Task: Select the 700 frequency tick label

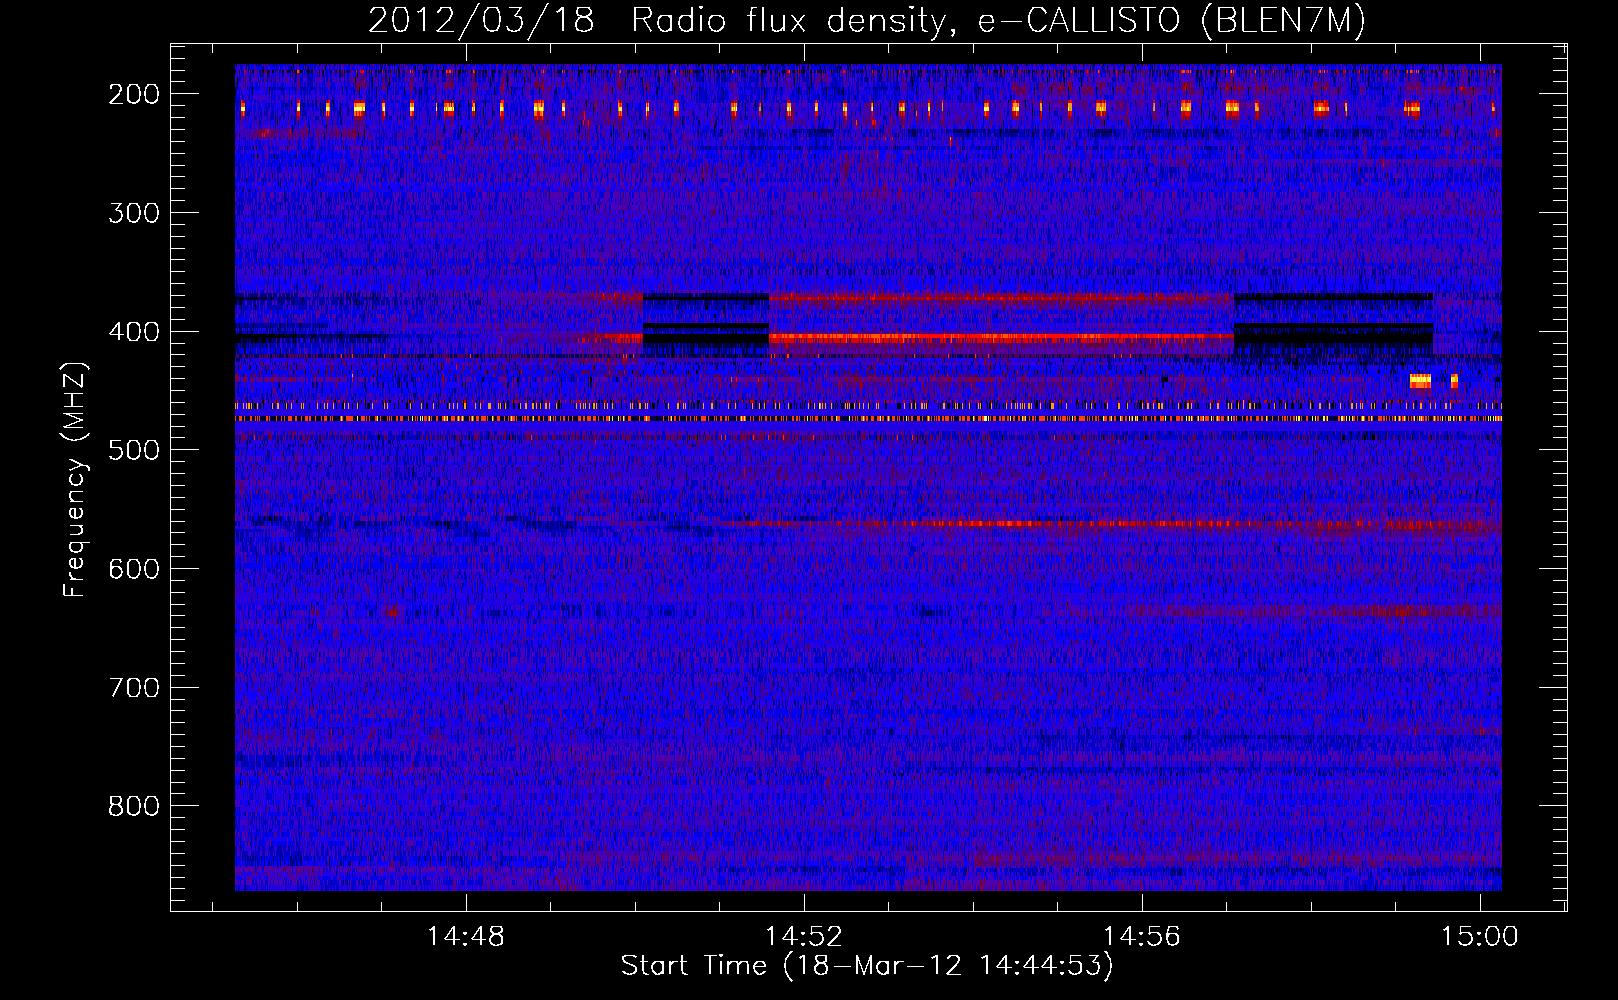Action: pos(134,688)
